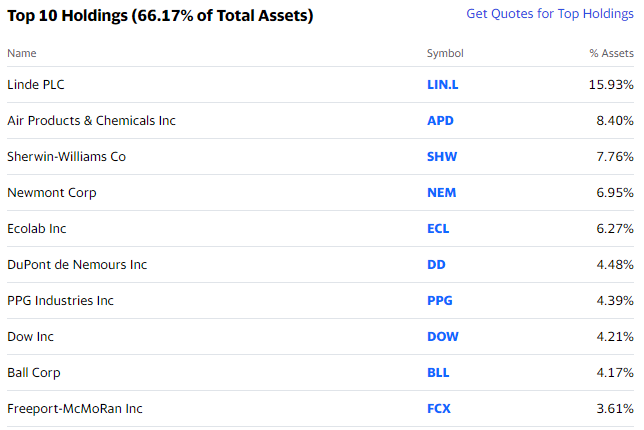644x430 pixels.
Task: Select the Freeport-McMoRan Inc name
Action: click(x=75, y=409)
